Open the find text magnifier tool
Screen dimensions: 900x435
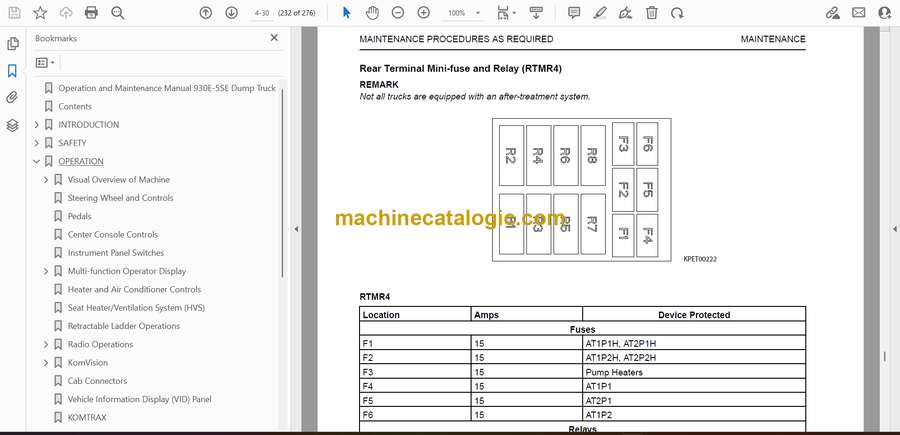[118, 13]
